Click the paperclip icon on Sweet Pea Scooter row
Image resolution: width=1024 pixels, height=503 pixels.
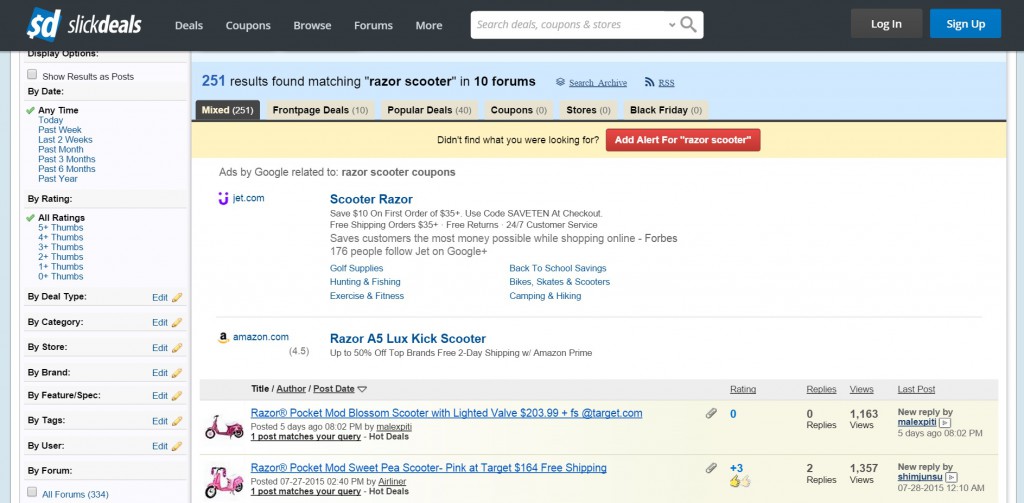(x=711, y=468)
